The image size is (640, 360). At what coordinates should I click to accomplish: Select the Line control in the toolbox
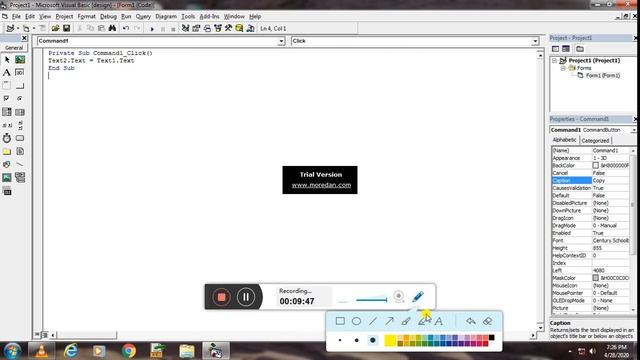coord(20,164)
